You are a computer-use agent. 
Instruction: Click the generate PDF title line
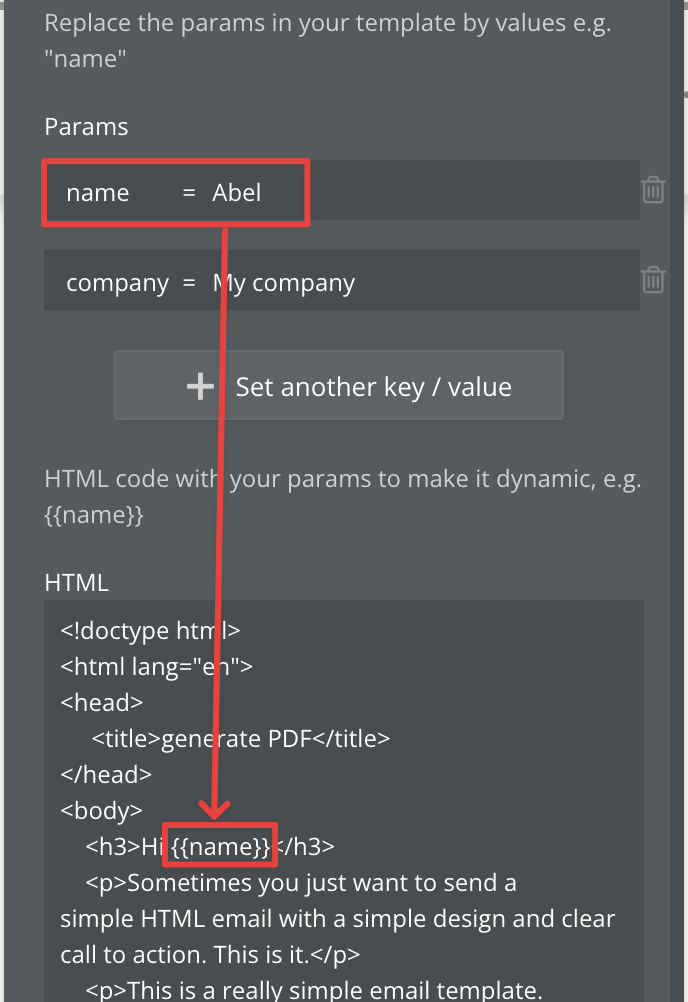click(x=240, y=739)
